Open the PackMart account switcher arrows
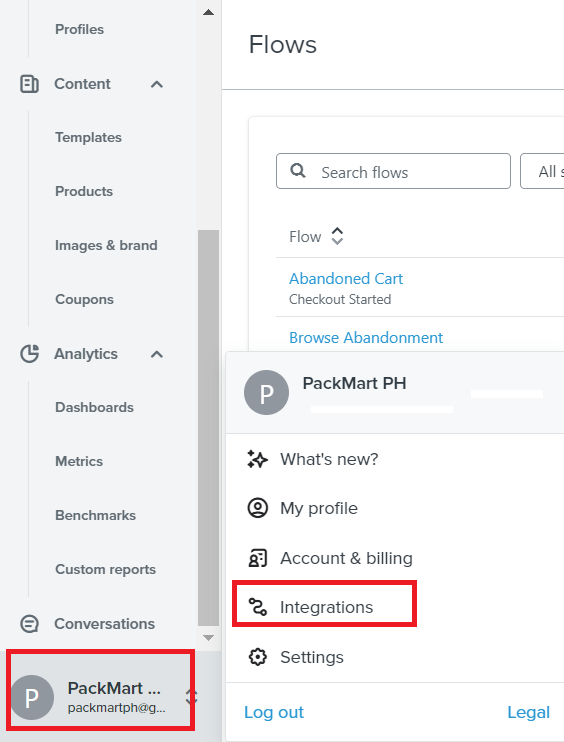Screen dimensions: 564x742 tap(191, 697)
